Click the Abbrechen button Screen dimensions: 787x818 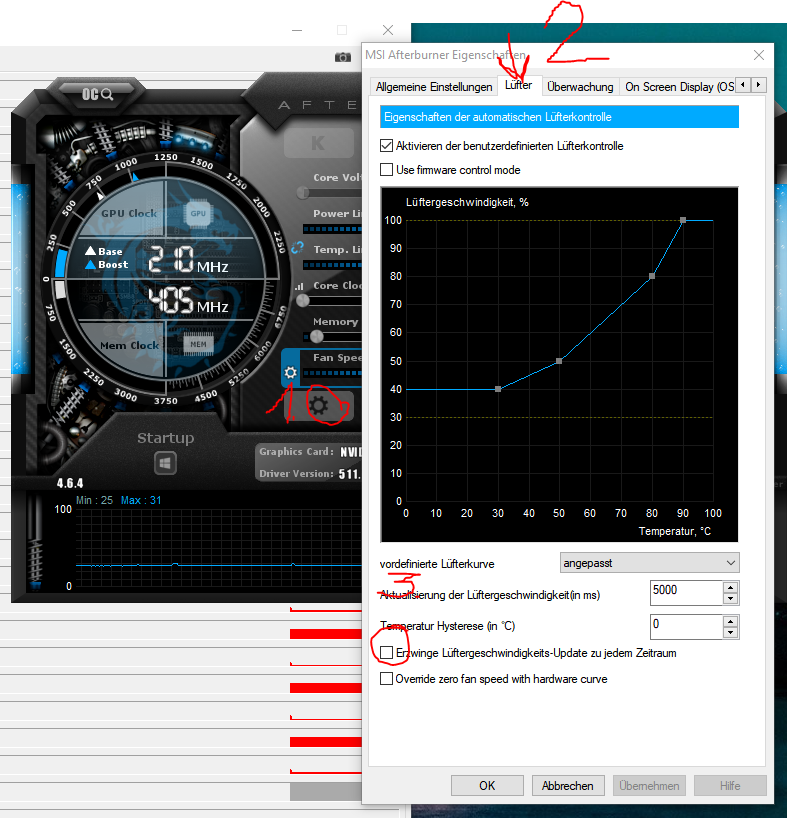tap(568, 786)
